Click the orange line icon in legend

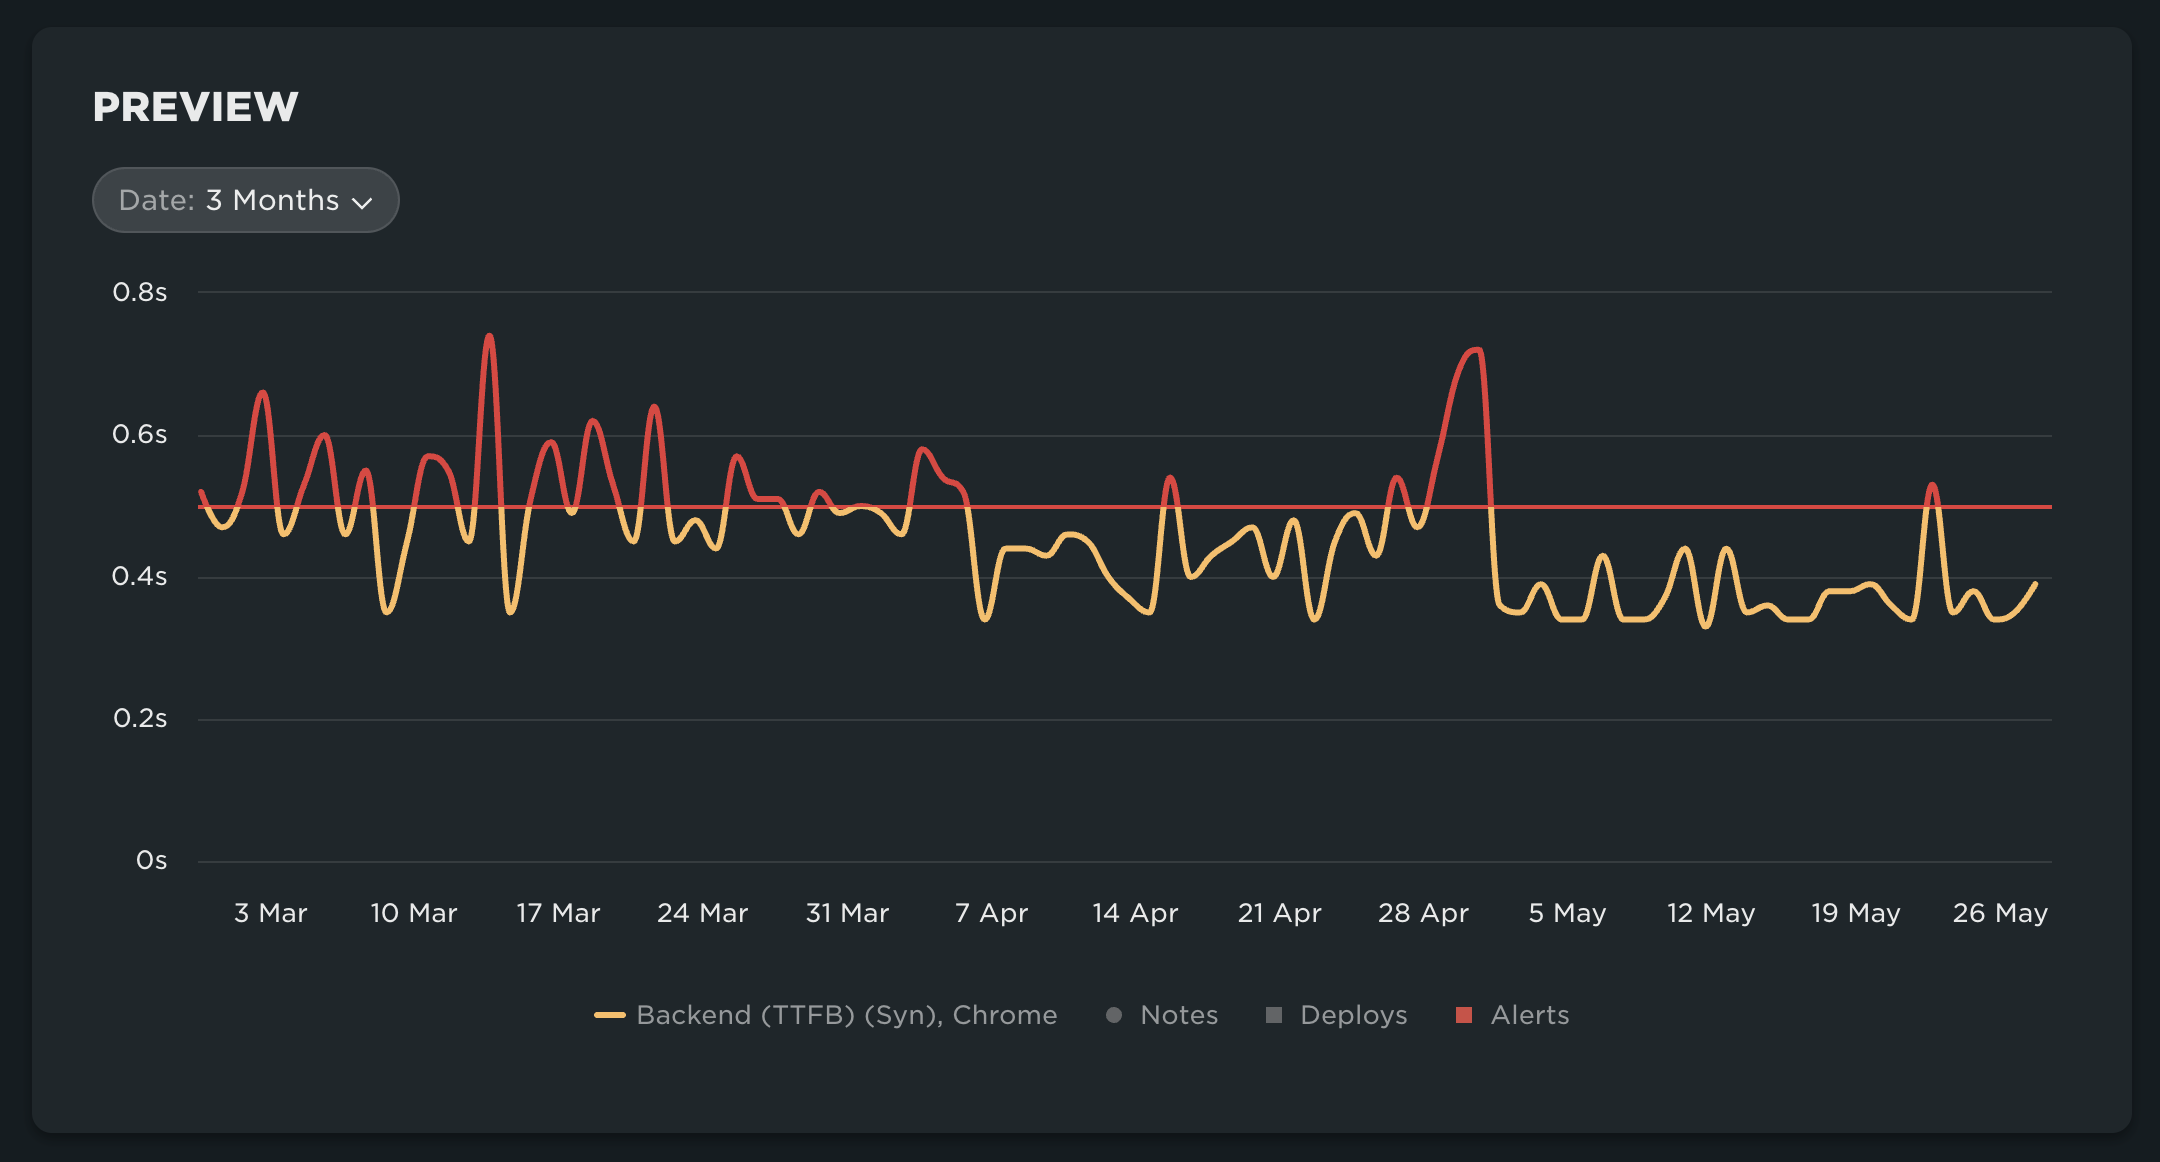[610, 1015]
